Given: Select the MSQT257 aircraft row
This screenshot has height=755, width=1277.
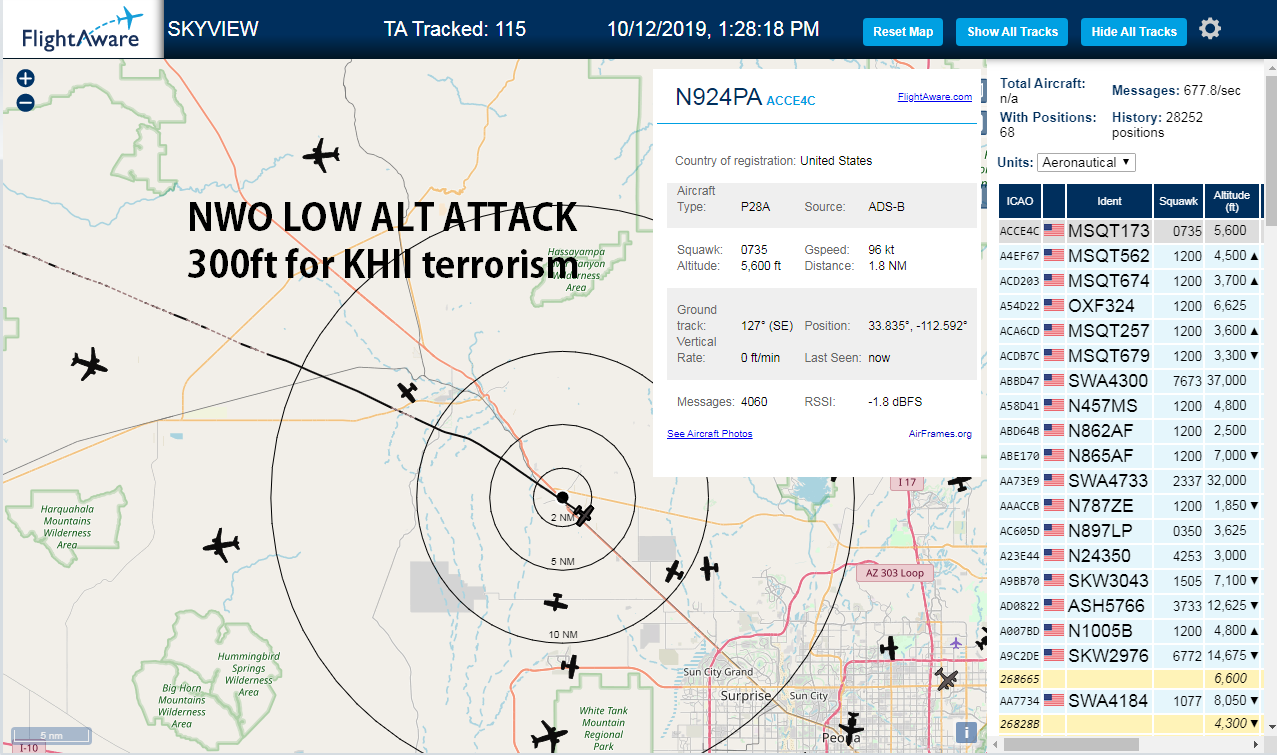Looking at the screenshot, I should tap(1130, 331).
